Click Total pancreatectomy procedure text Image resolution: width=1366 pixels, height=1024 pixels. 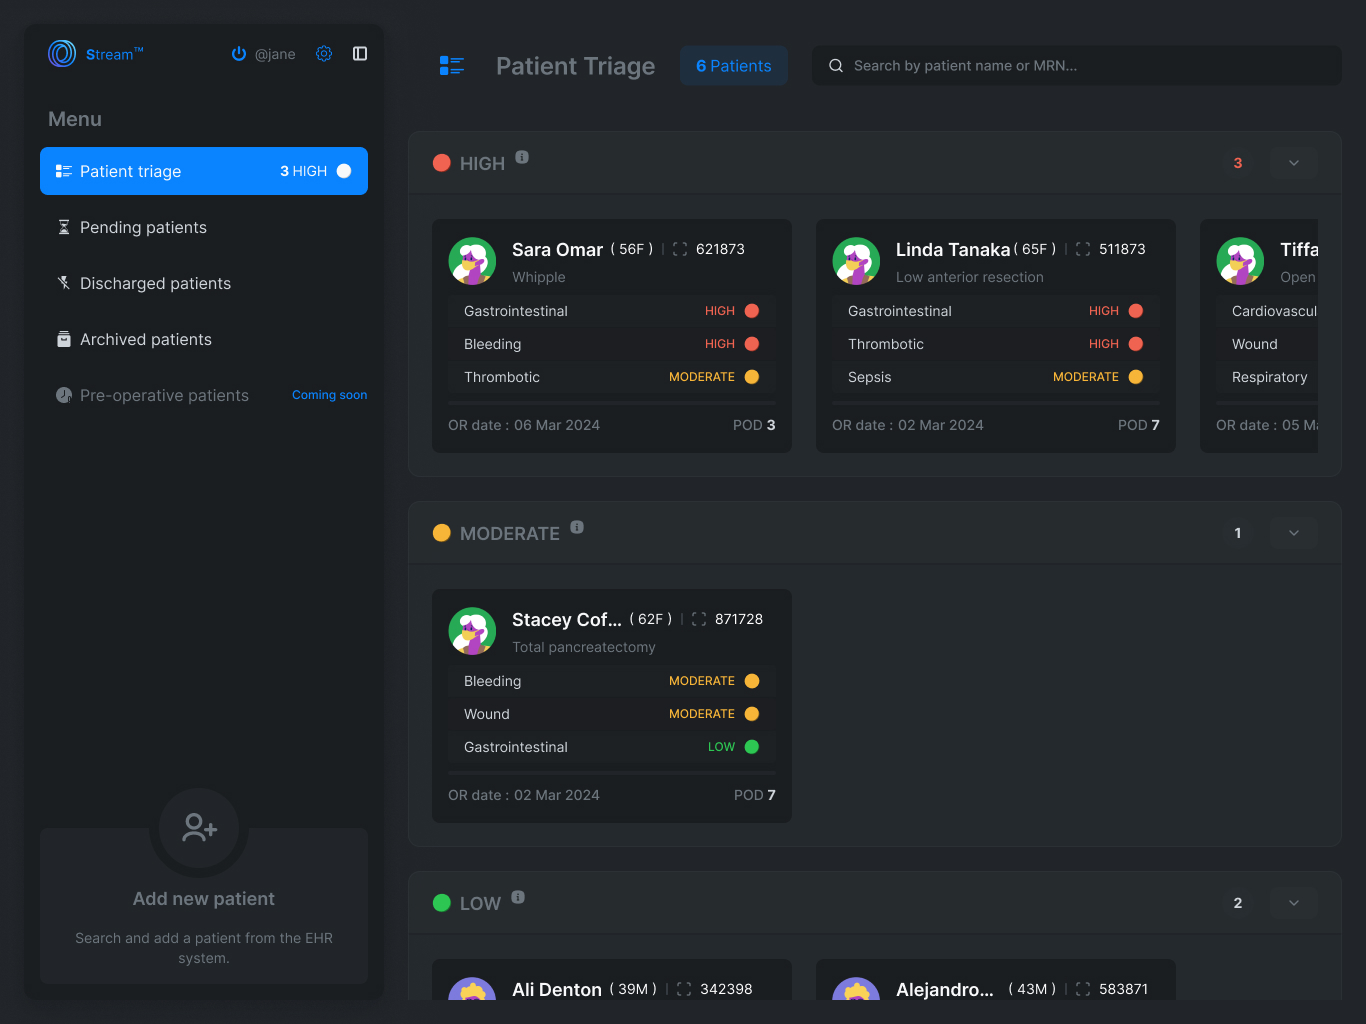pos(584,647)
